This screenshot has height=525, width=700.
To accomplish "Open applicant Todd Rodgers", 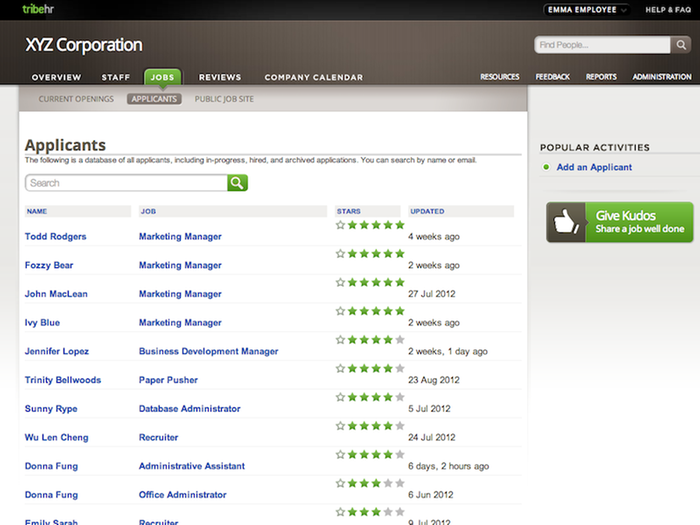I will pyautogui.click(x=55, y=236).
